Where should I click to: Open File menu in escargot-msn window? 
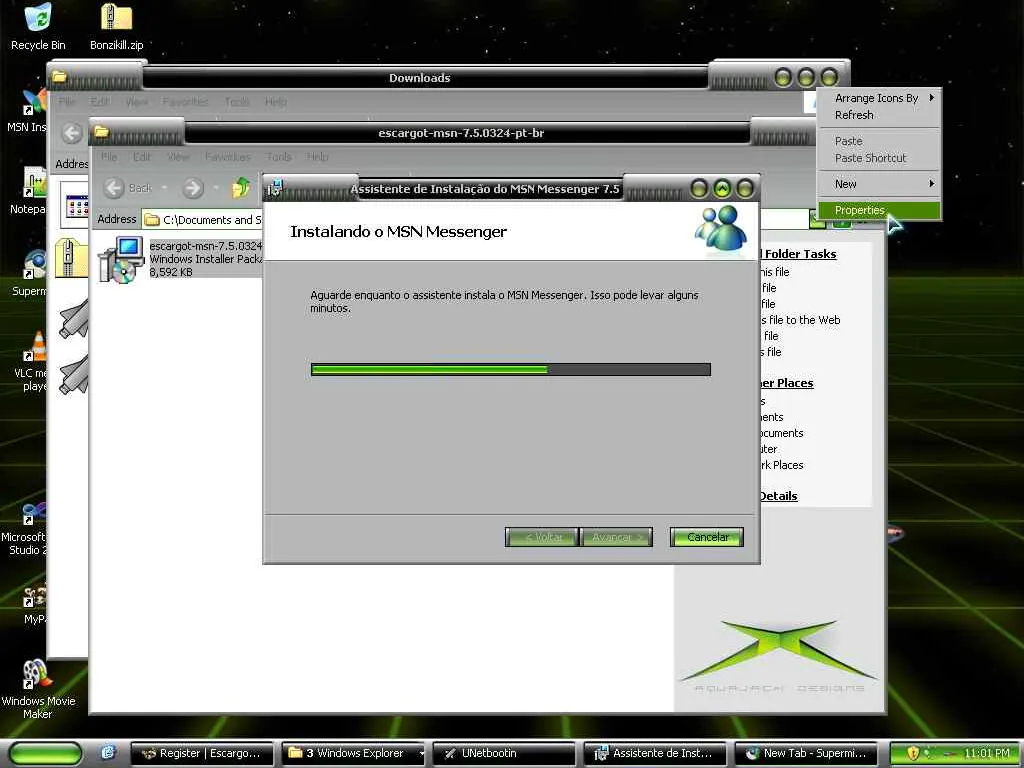tap(109, 157)
